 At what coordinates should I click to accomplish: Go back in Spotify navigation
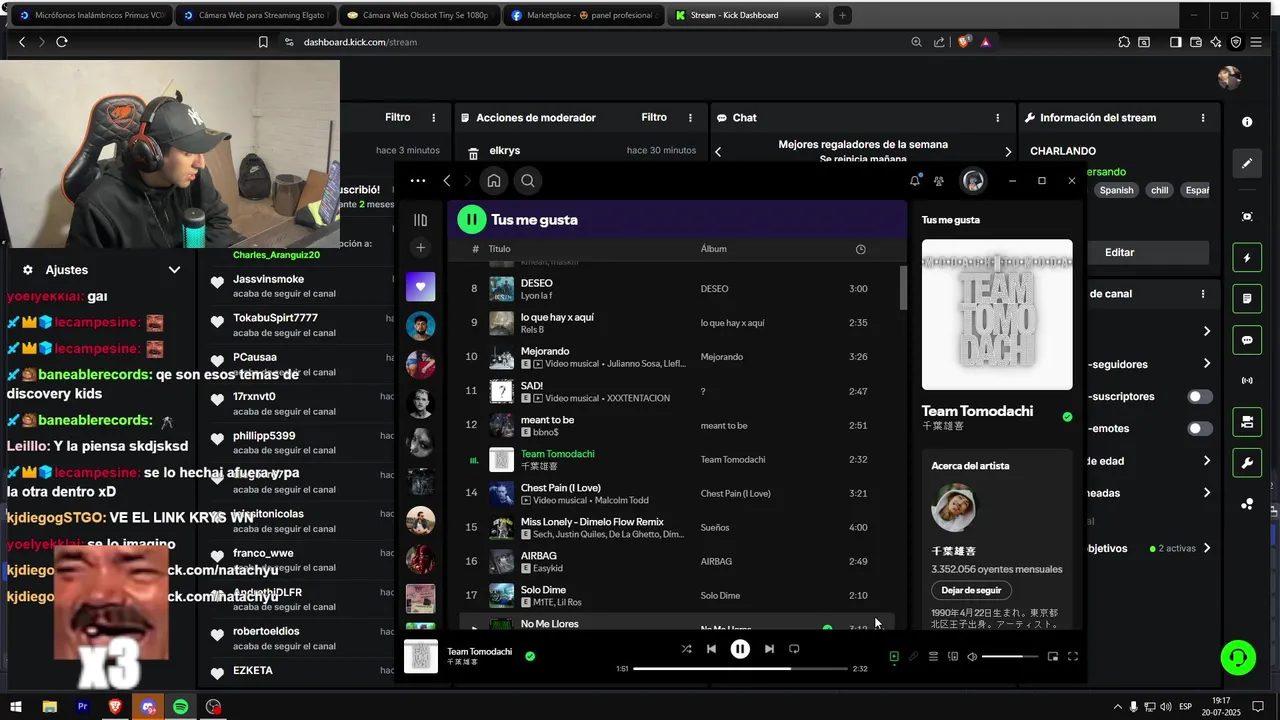tap(447, 181)
